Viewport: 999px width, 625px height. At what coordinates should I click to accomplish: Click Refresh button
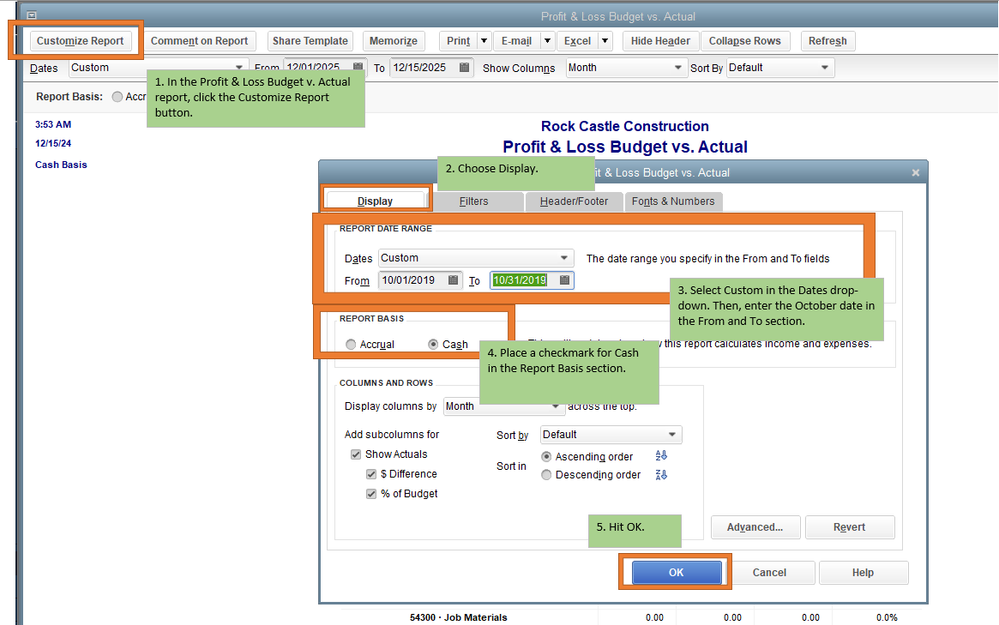pyautogui.click(x=828, y=41)
